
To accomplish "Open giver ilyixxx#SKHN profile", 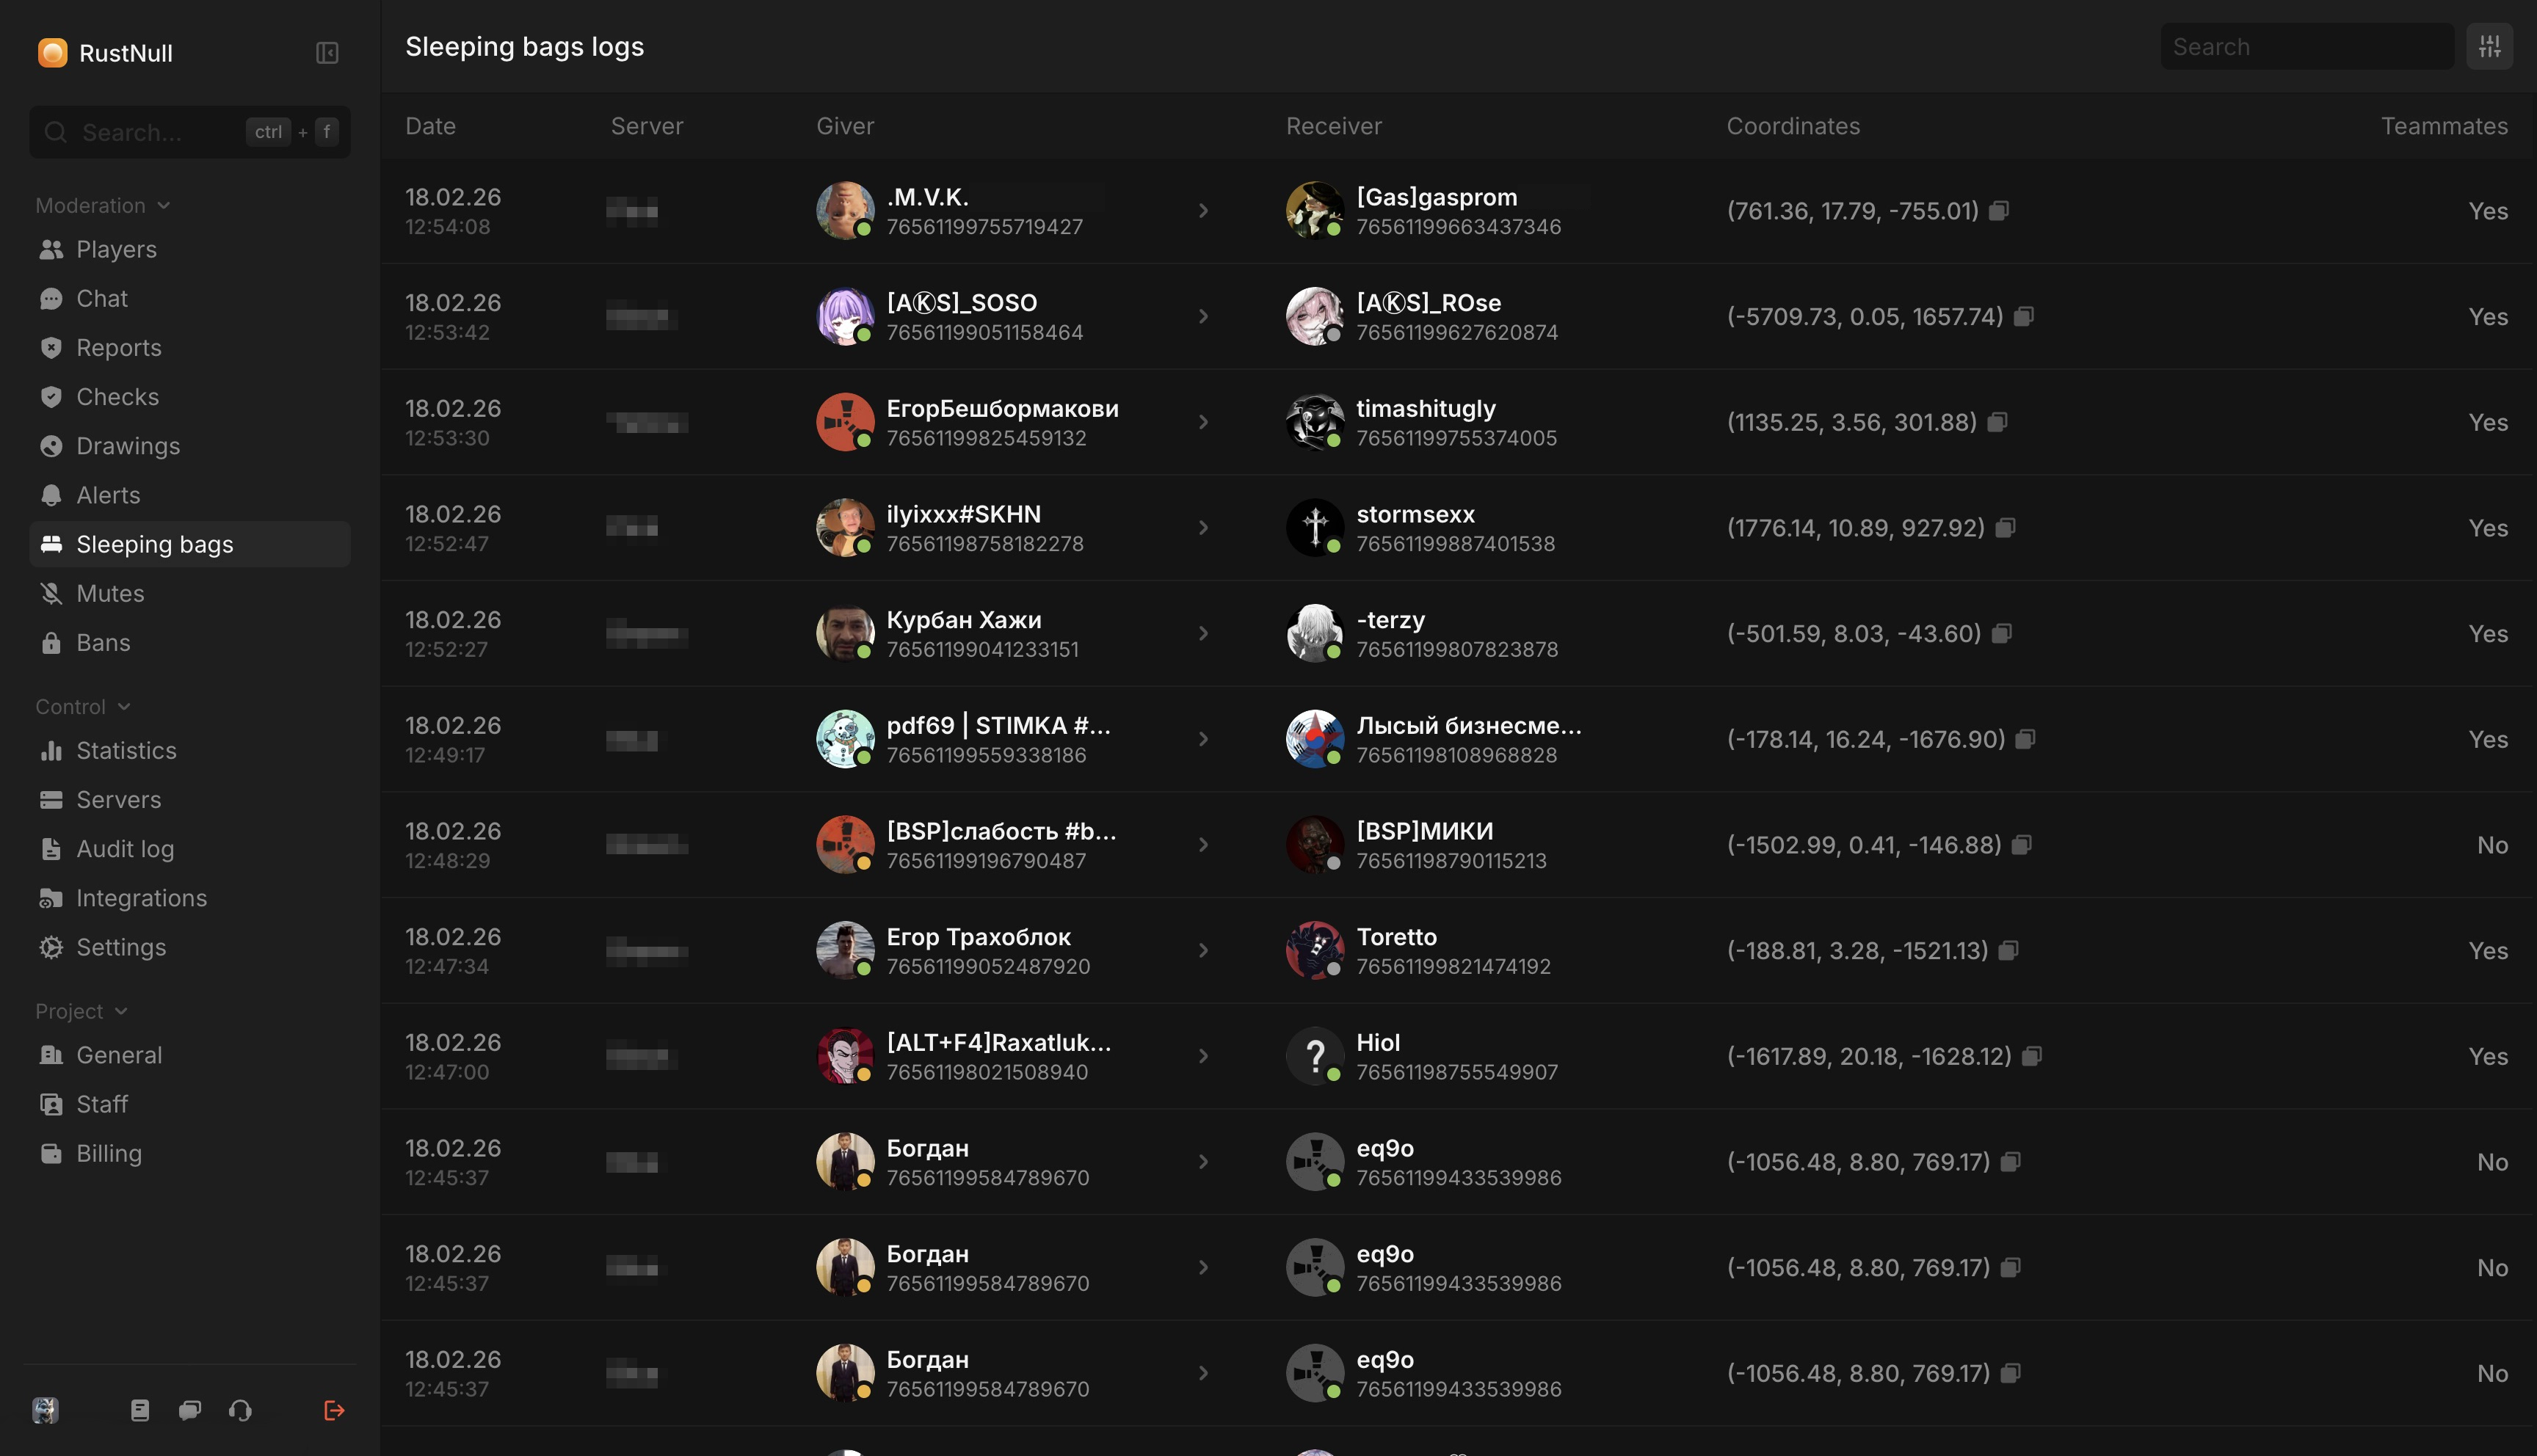I will coord(963,514).
